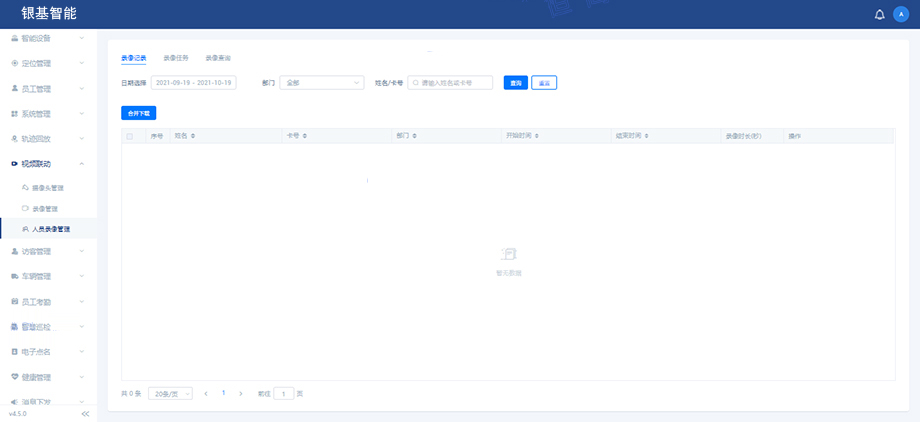
Task: Open the 20条/页 page size dropdown
Action: (x=170, y=394)
